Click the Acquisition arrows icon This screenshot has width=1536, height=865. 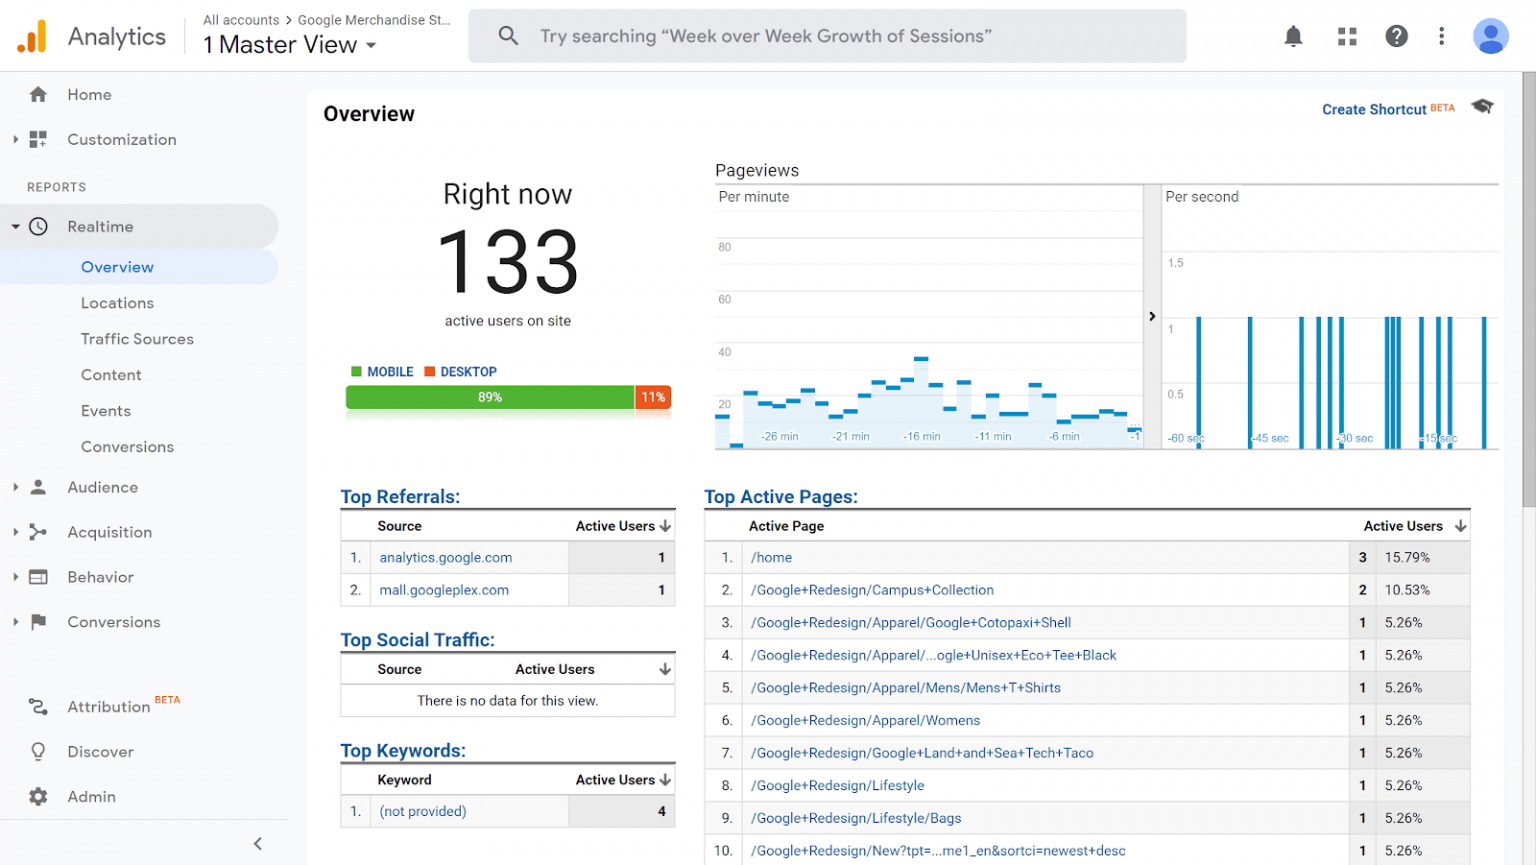38,532
